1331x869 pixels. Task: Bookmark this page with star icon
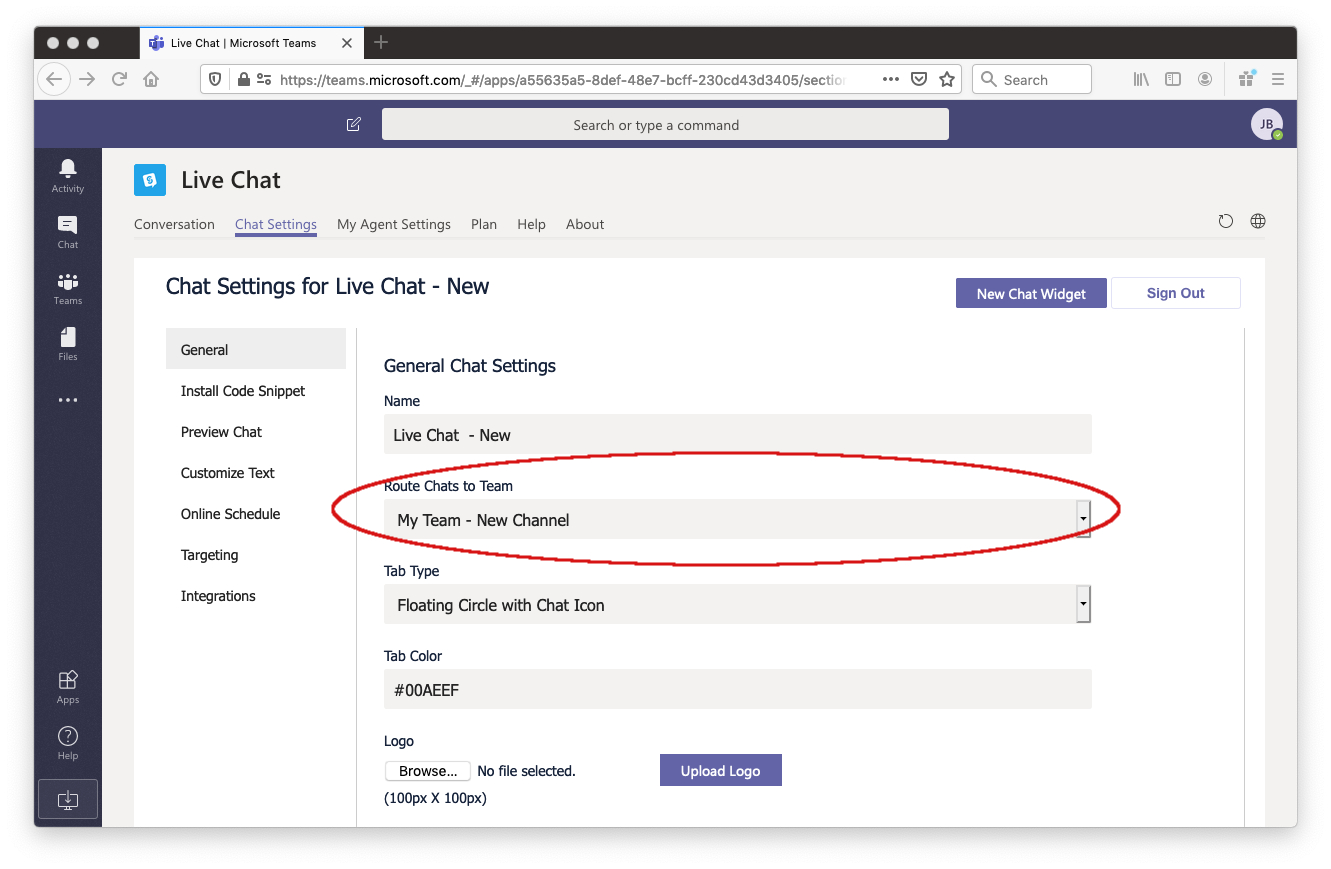click(947, 79)
